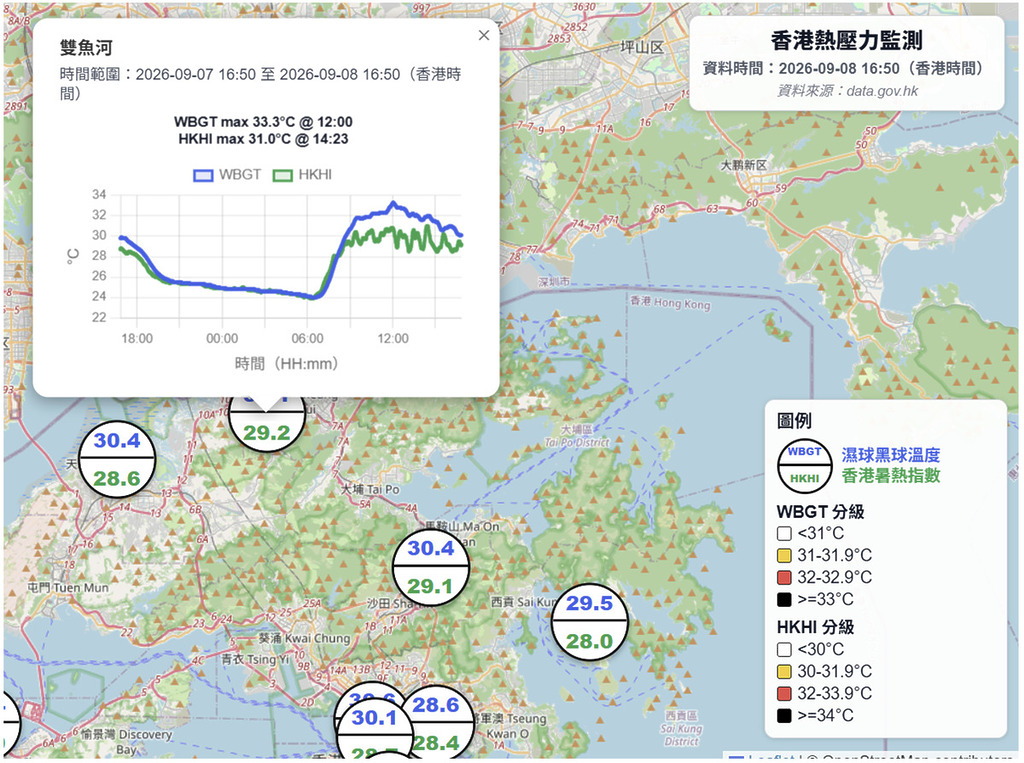1024x763 pixels.
Task: Click the yellow 31-31.9°C WBGT swatch
Action: tap(784, 556)
